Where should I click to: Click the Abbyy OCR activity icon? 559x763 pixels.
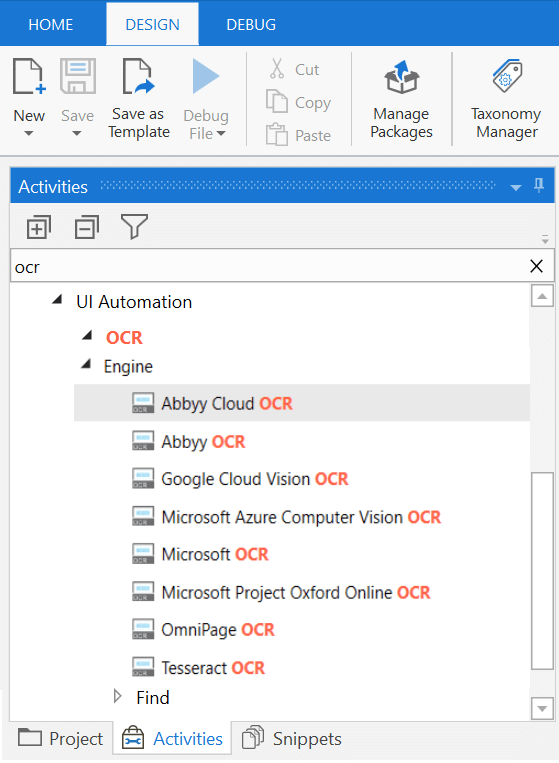tap(143, 441)
